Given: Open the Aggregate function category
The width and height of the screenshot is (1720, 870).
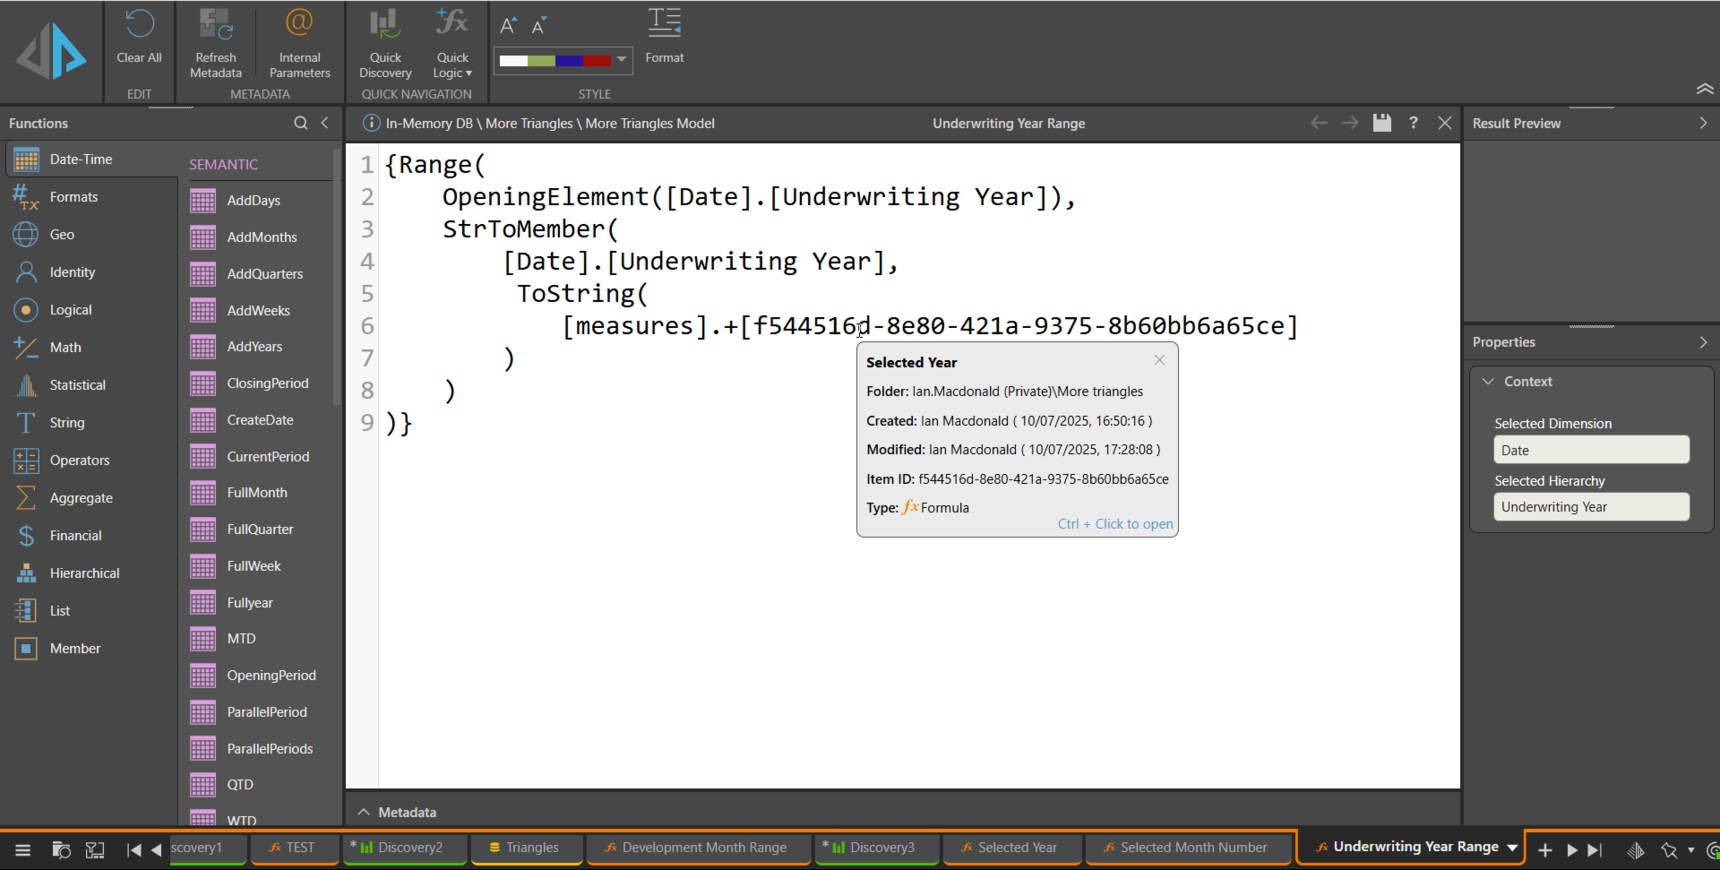Looking at the screenshot, I should point(90,498).
